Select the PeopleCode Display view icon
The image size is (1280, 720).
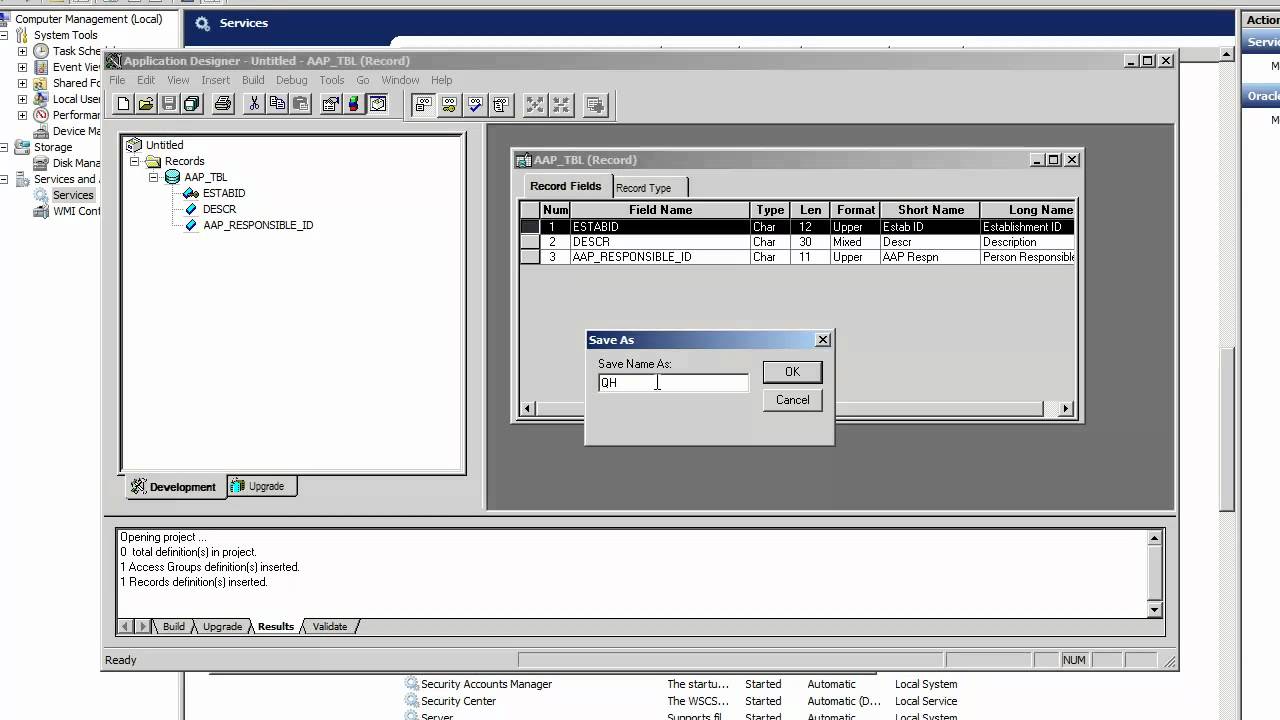click(x=502, y=104)
